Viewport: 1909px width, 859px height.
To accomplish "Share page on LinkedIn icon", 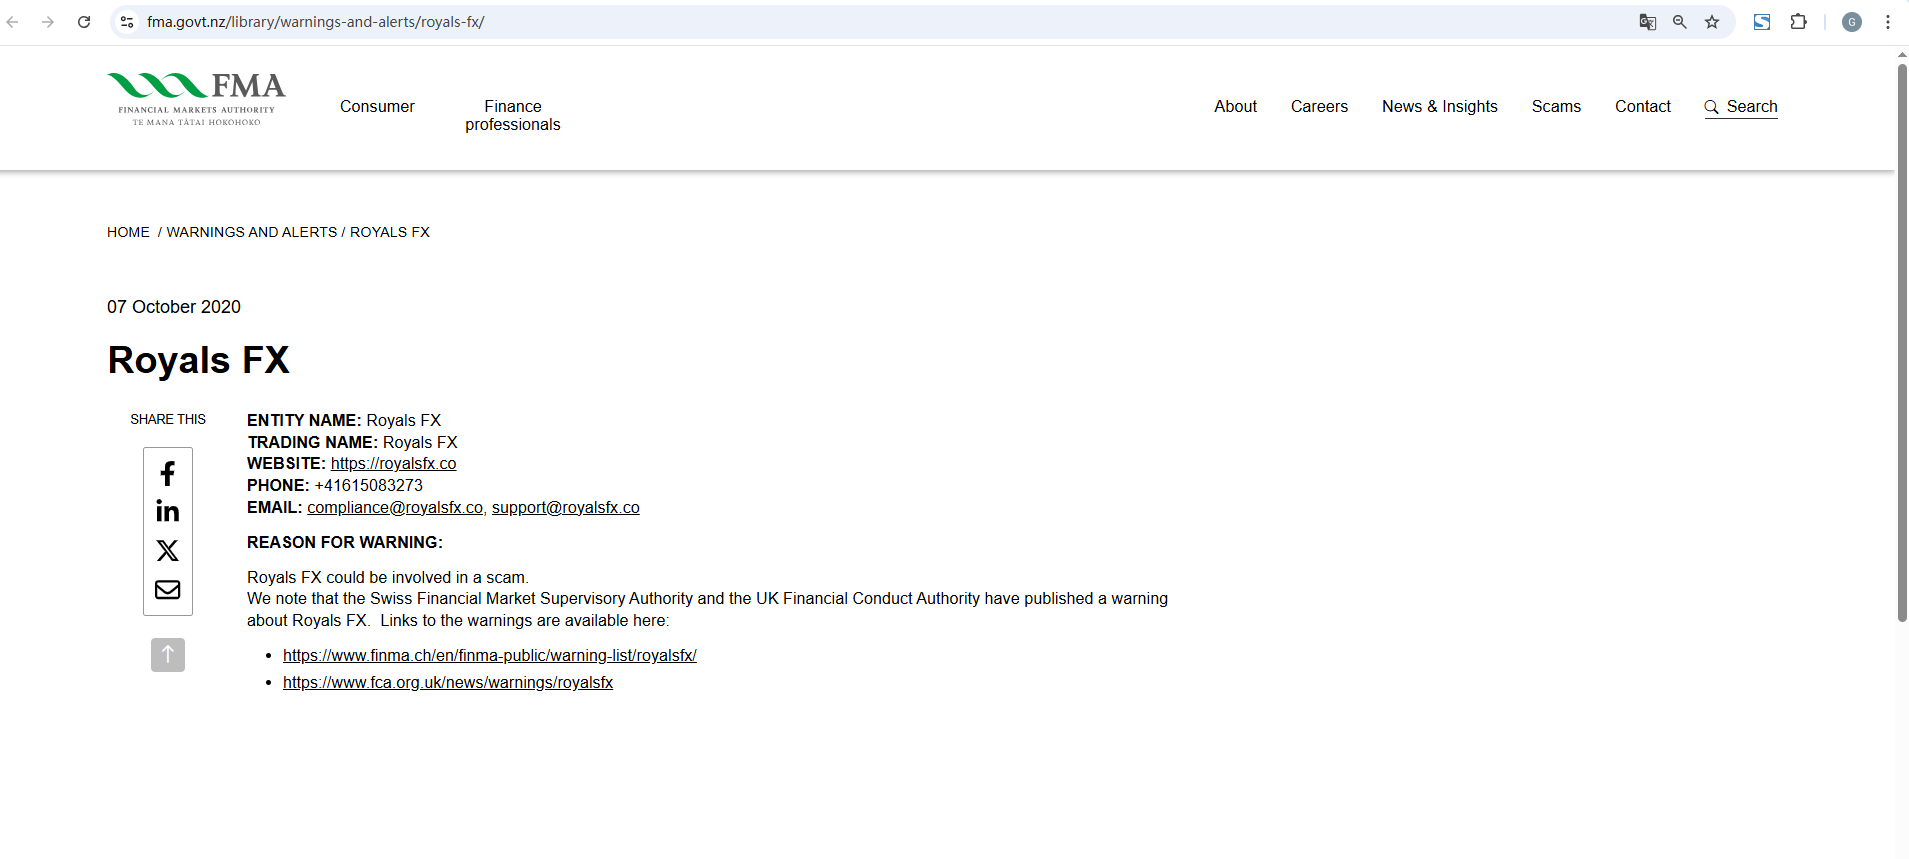I will [x=168, y=511].
